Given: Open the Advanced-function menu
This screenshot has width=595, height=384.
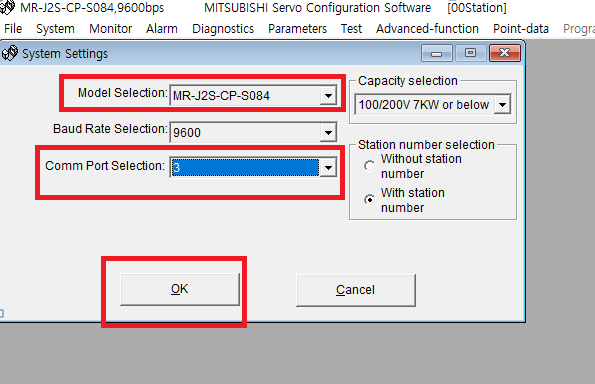Looking at the screenshot, I should point(427,28).
